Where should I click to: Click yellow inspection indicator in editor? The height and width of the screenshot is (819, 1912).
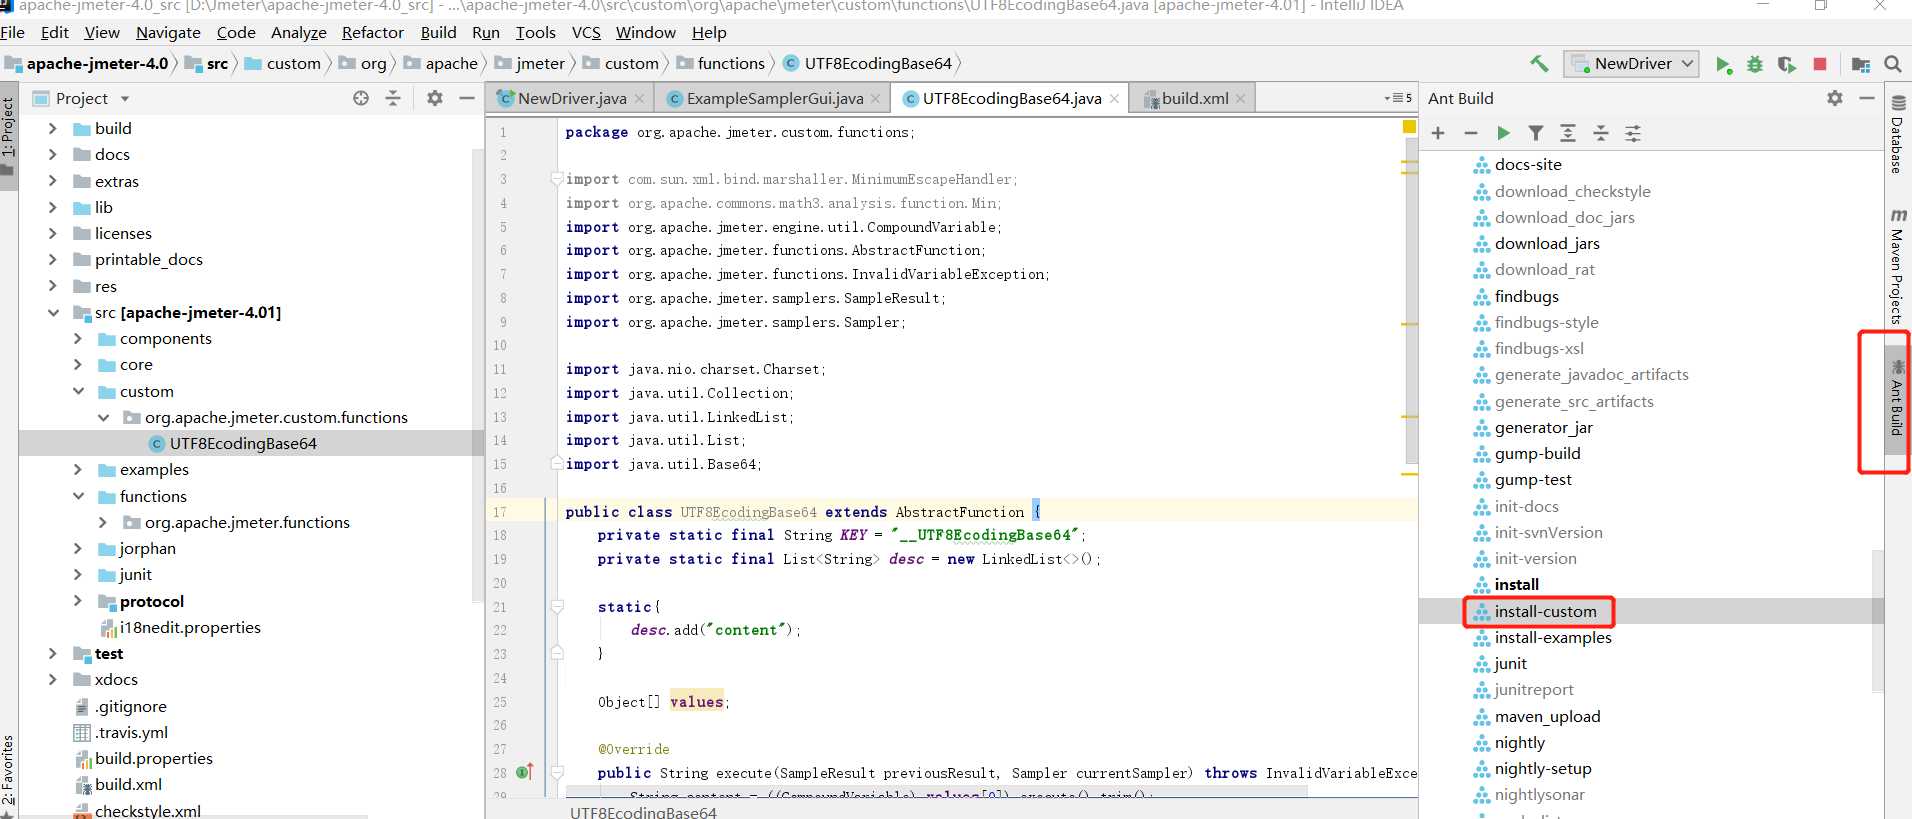1409,127
